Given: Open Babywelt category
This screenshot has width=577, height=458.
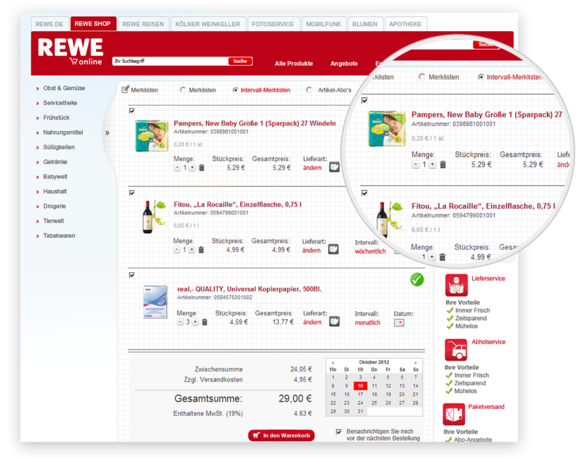Looking at the screenshot, I should point(55,177).
